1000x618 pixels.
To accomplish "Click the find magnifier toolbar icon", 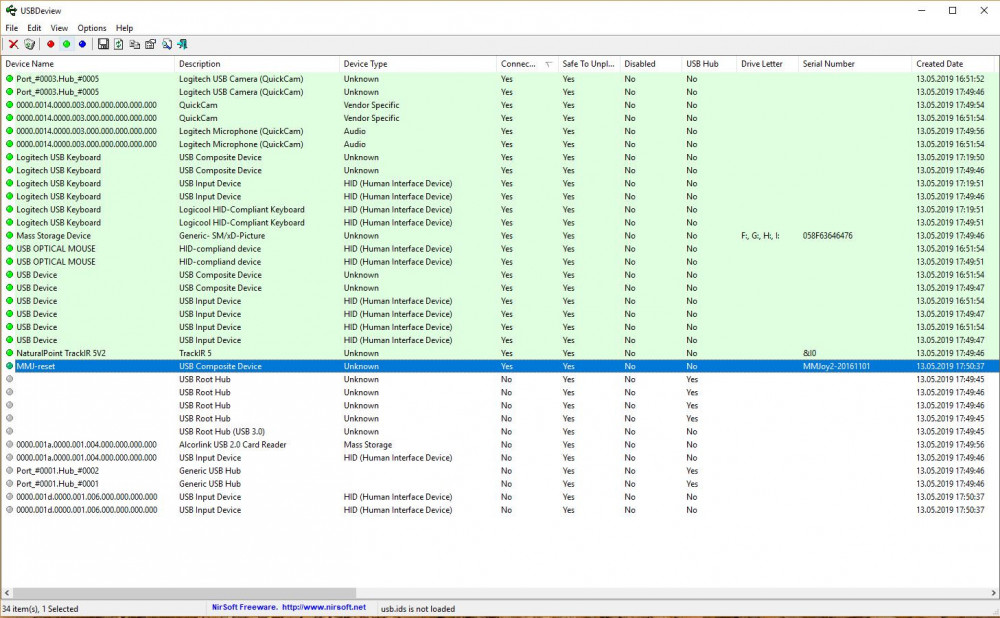I will point(166,44).
